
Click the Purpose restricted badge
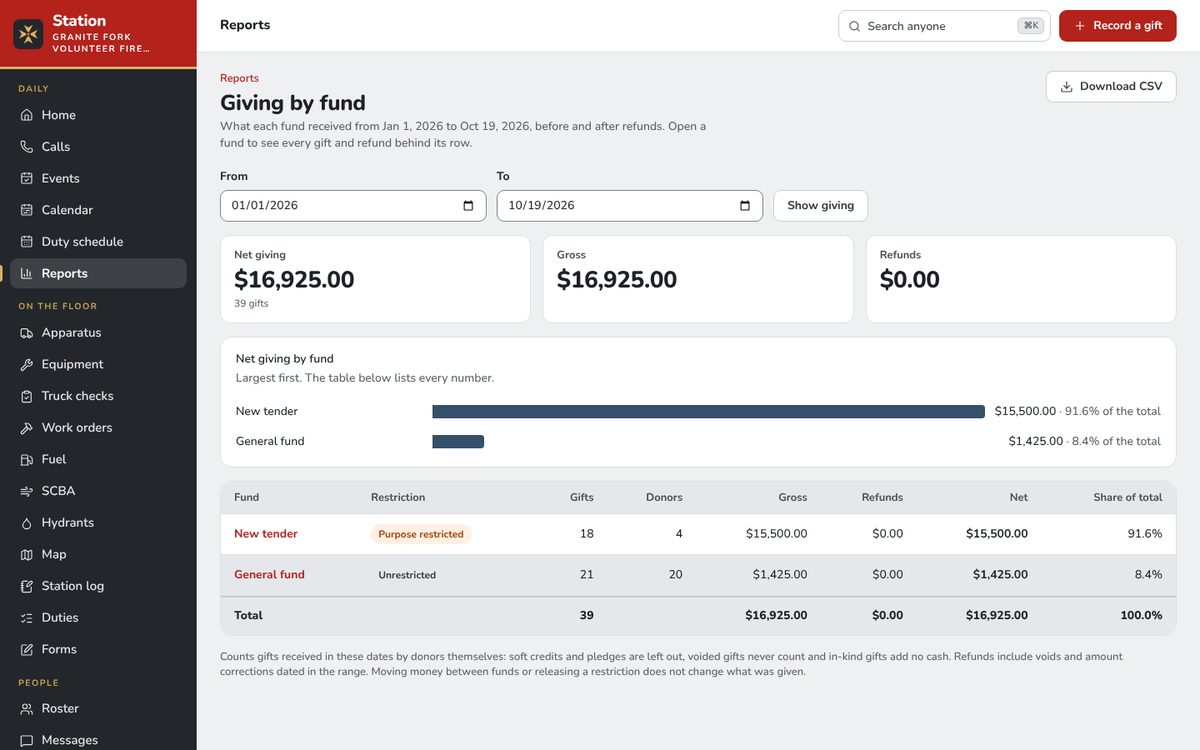(x=421, y=534)
